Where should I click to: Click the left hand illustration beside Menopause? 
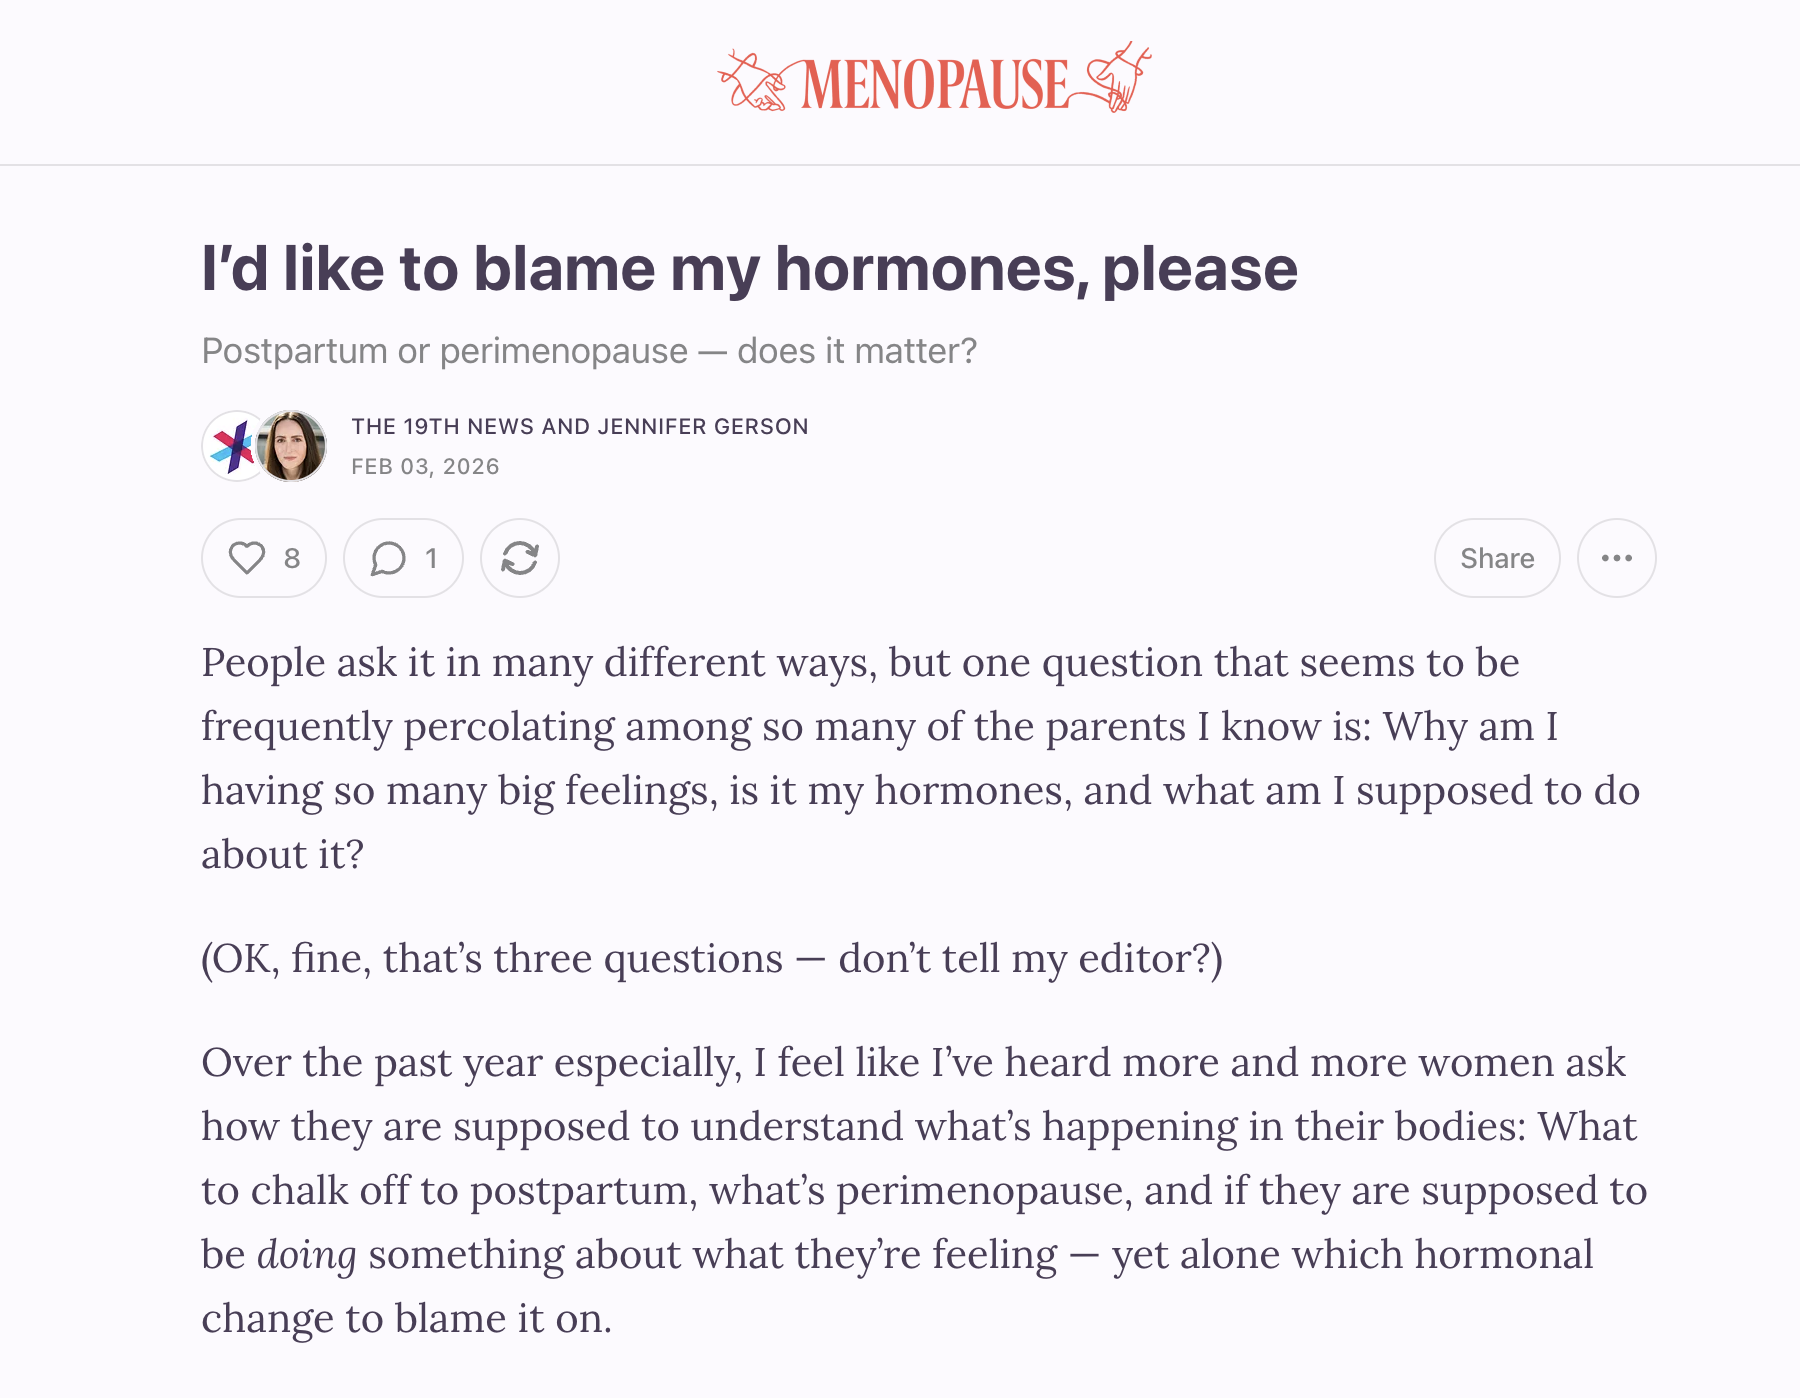(757, 82)
